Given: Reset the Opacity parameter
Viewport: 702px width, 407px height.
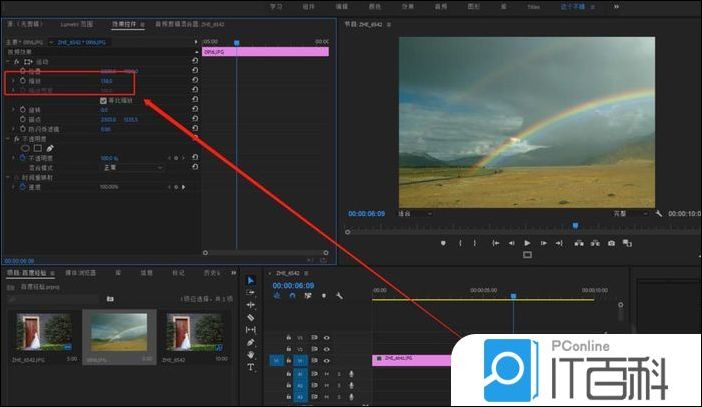Looking at the screenshot, I should pos(195,157).
